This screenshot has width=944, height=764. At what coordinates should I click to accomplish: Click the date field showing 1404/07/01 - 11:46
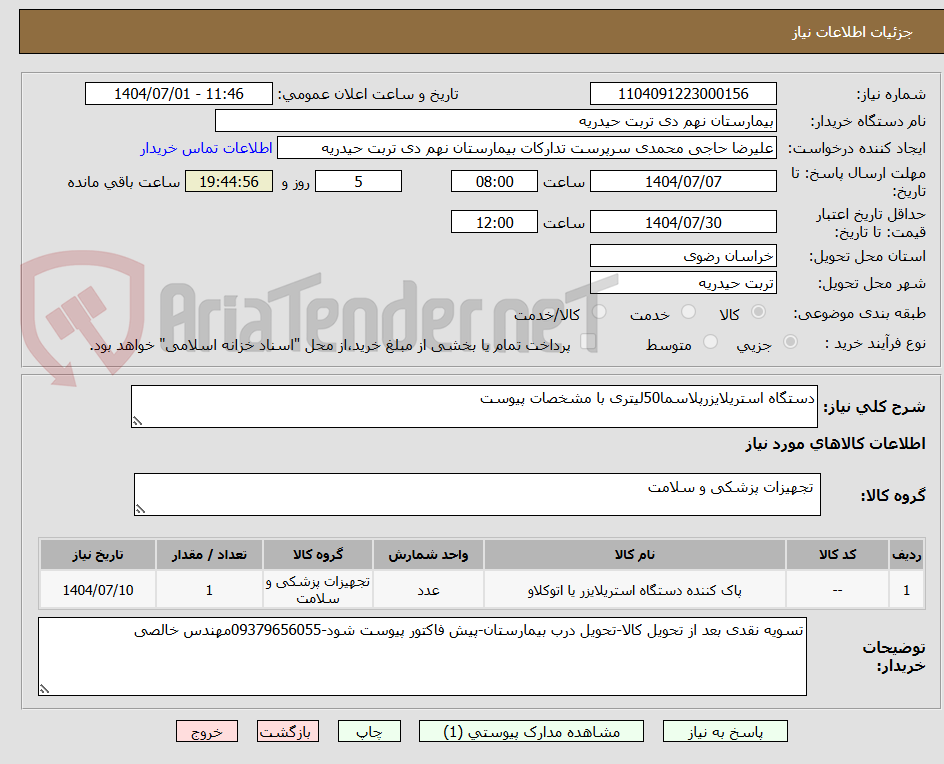178,93
